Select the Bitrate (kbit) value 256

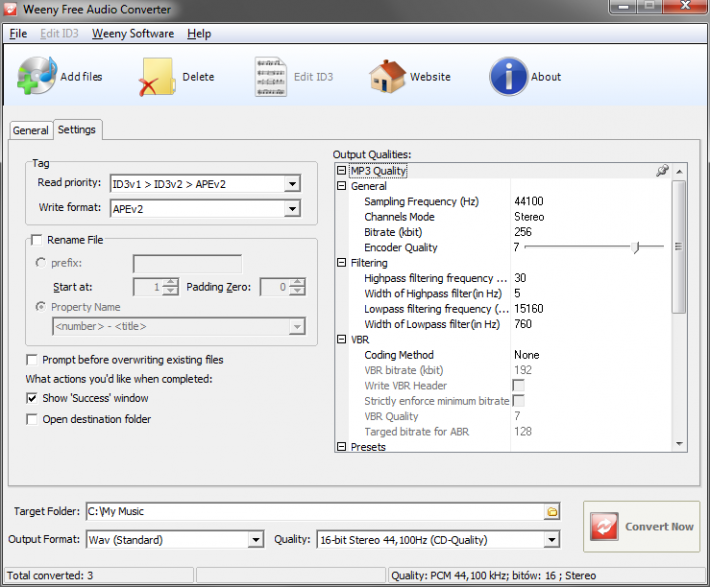(523, 232)
